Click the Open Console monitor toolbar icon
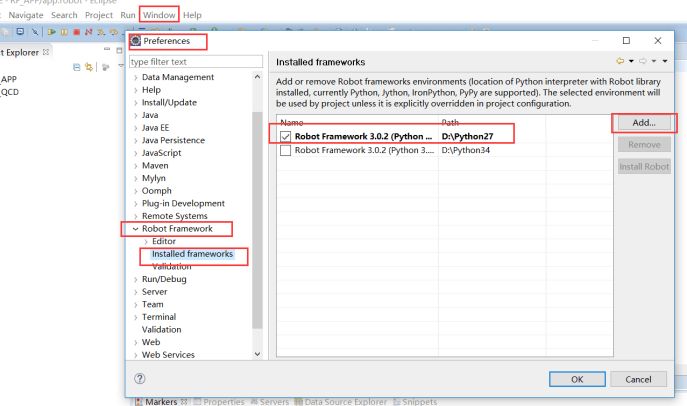 point(20,32)
